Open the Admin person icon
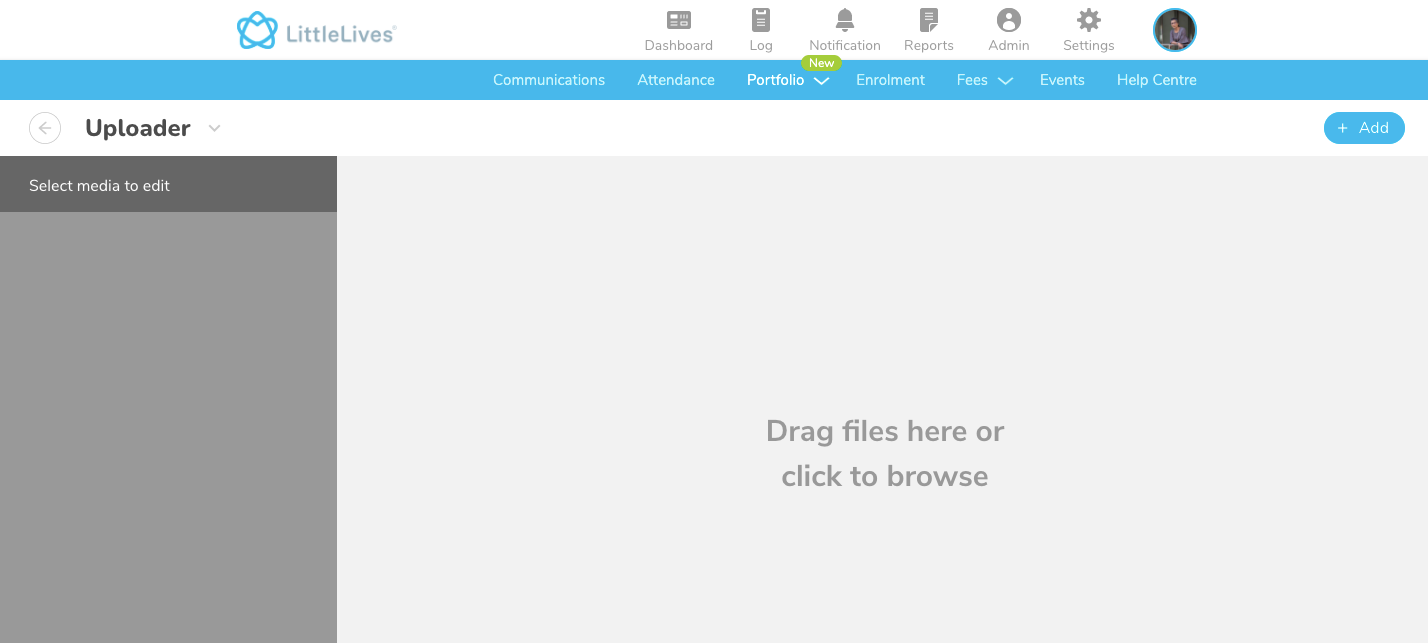The image size is (1428, 643). coord(1009,20)
